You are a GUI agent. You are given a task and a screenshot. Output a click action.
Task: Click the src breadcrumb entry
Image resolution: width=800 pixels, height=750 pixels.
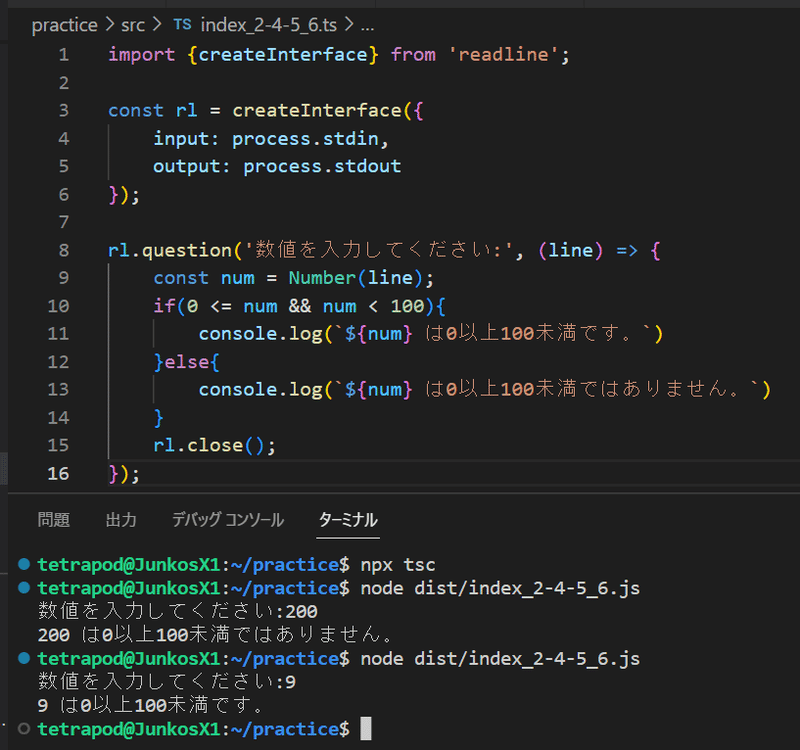click(x=132, y=25)
